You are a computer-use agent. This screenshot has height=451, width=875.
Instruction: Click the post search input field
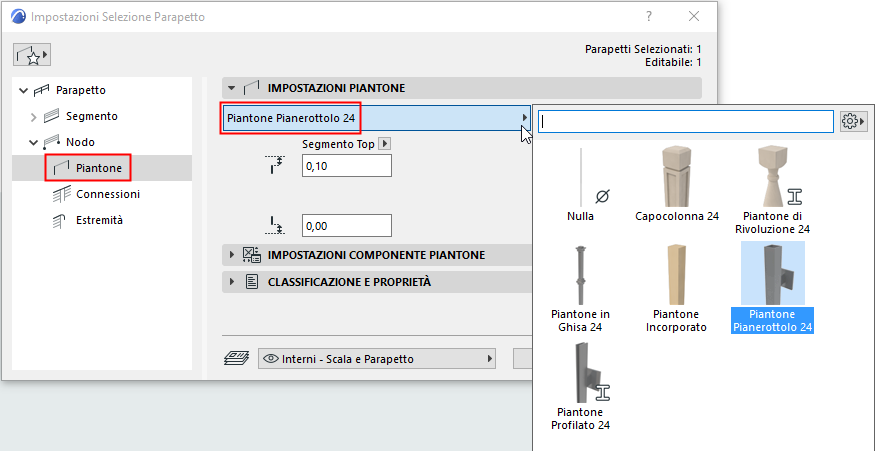pyautogui.click(x=686, y=121)
